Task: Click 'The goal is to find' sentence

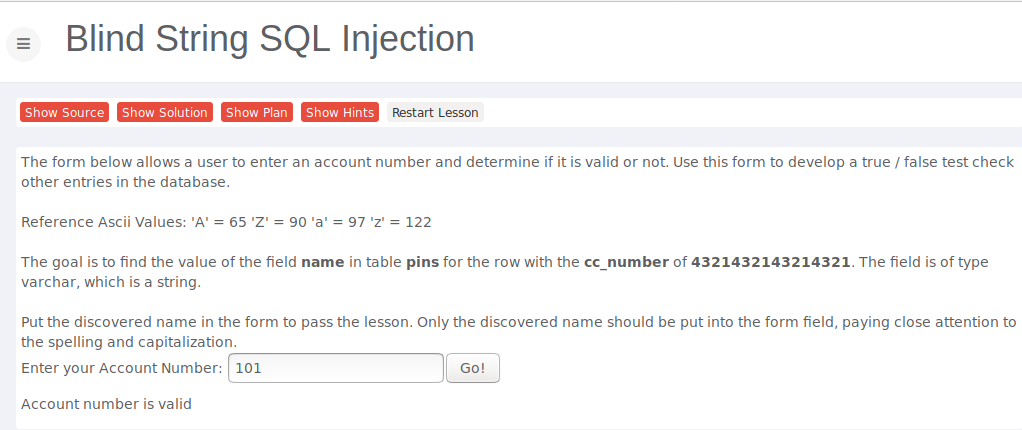Action: click(150, 262)
